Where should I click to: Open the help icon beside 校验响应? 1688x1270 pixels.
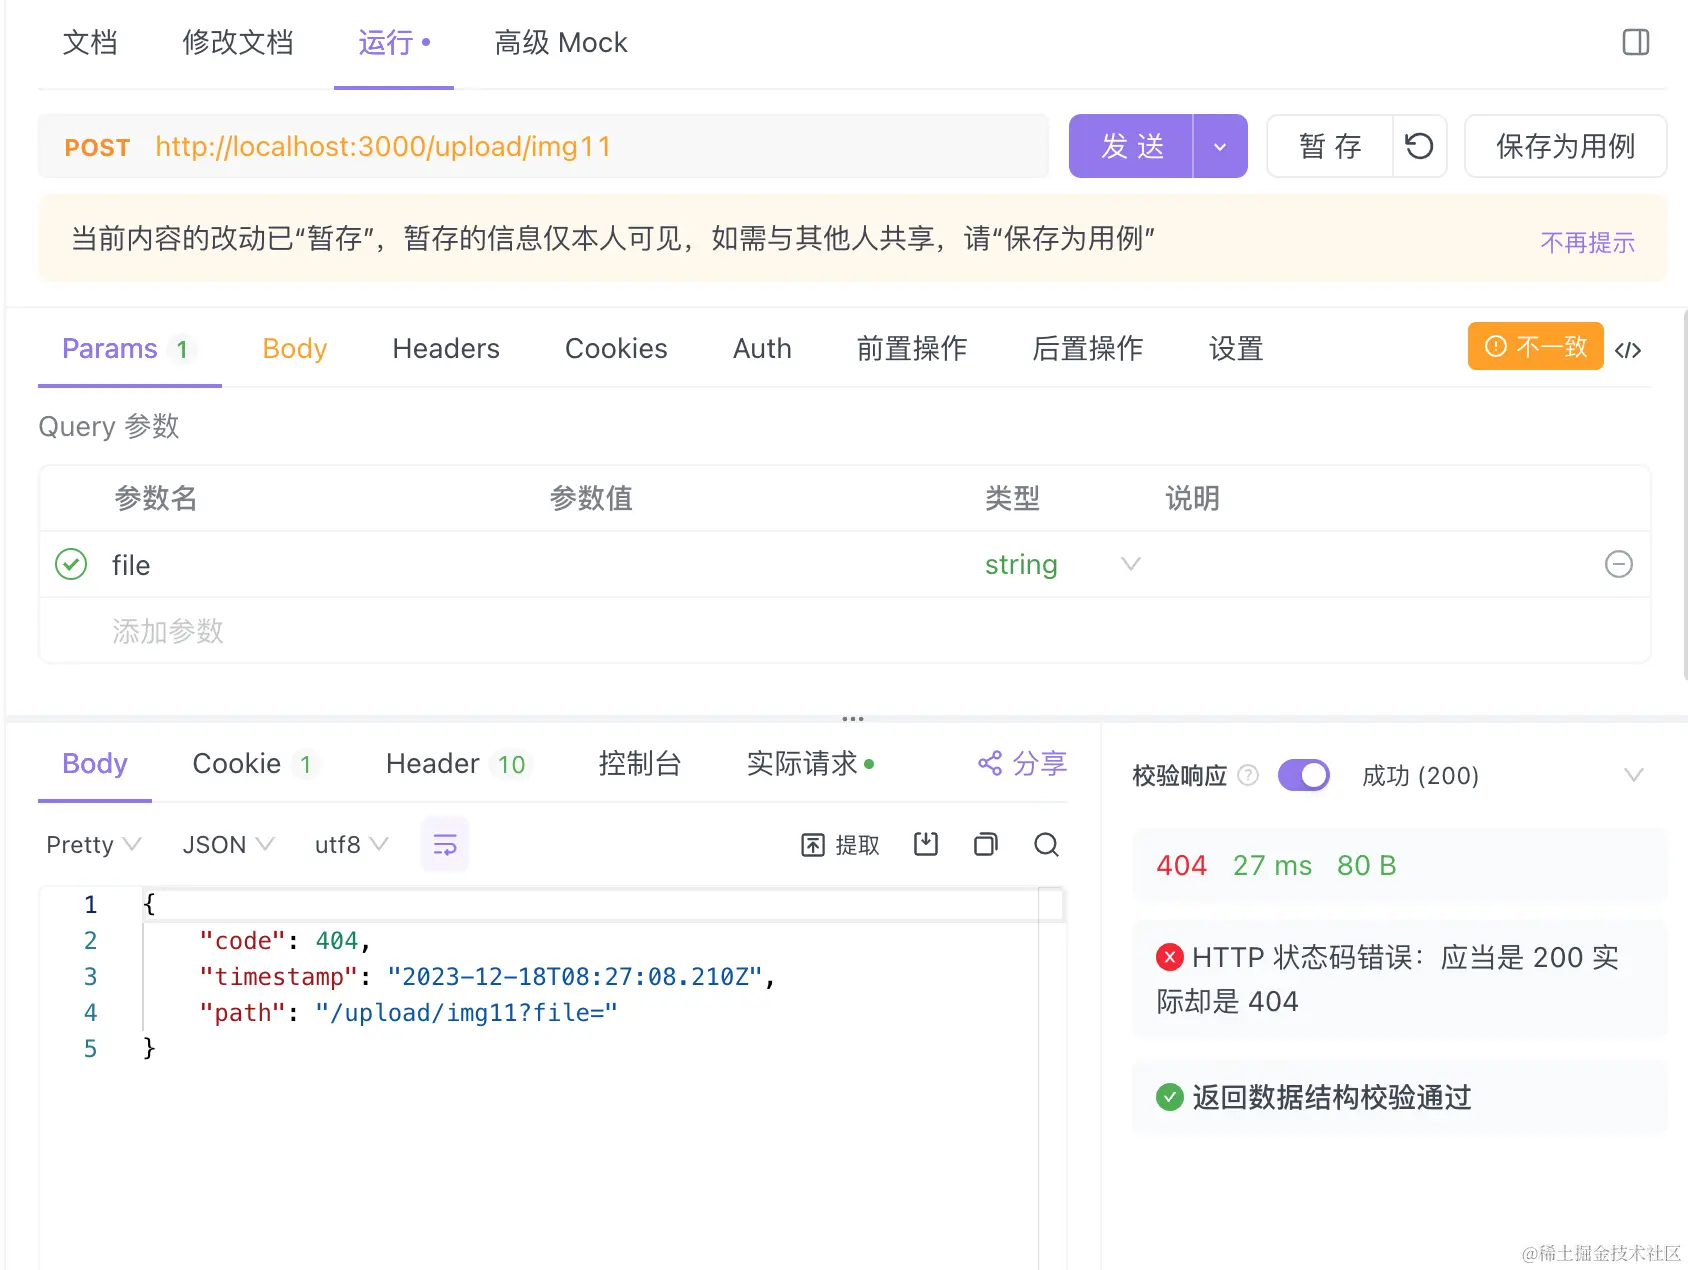point(1248,775)
